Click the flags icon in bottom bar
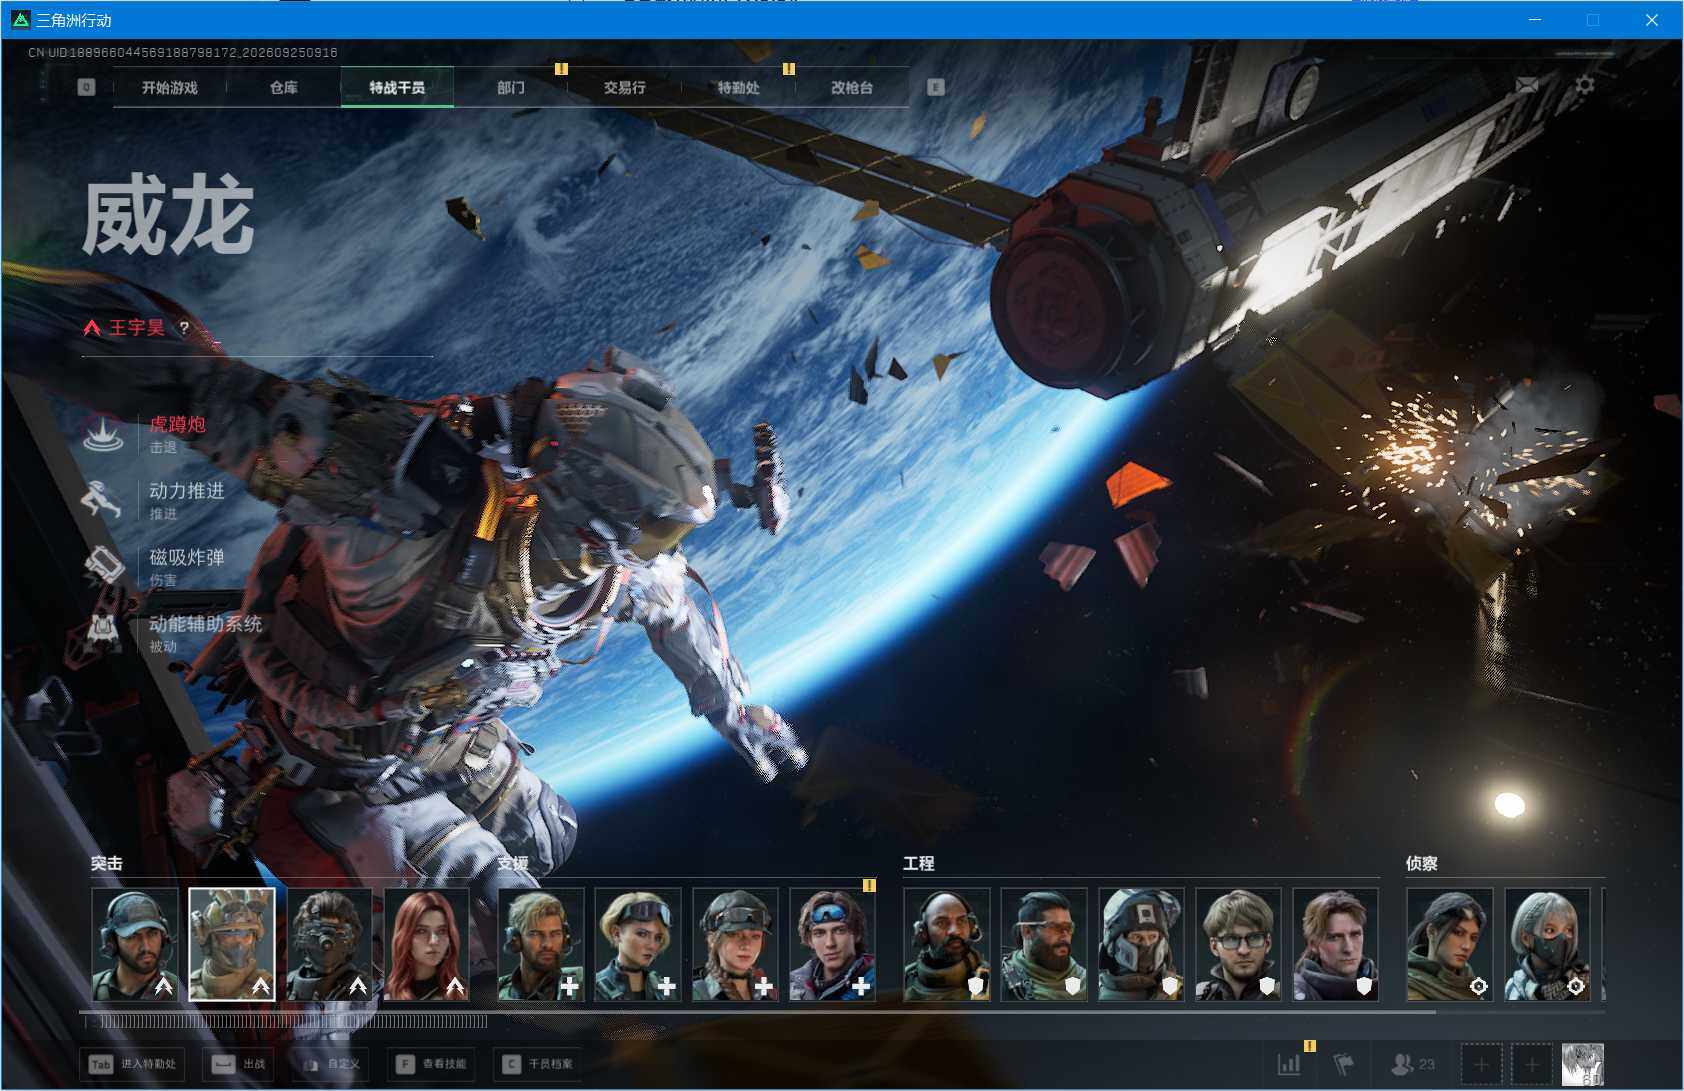This screenshot has width=1684, height=1091. pos(1344,1064)
